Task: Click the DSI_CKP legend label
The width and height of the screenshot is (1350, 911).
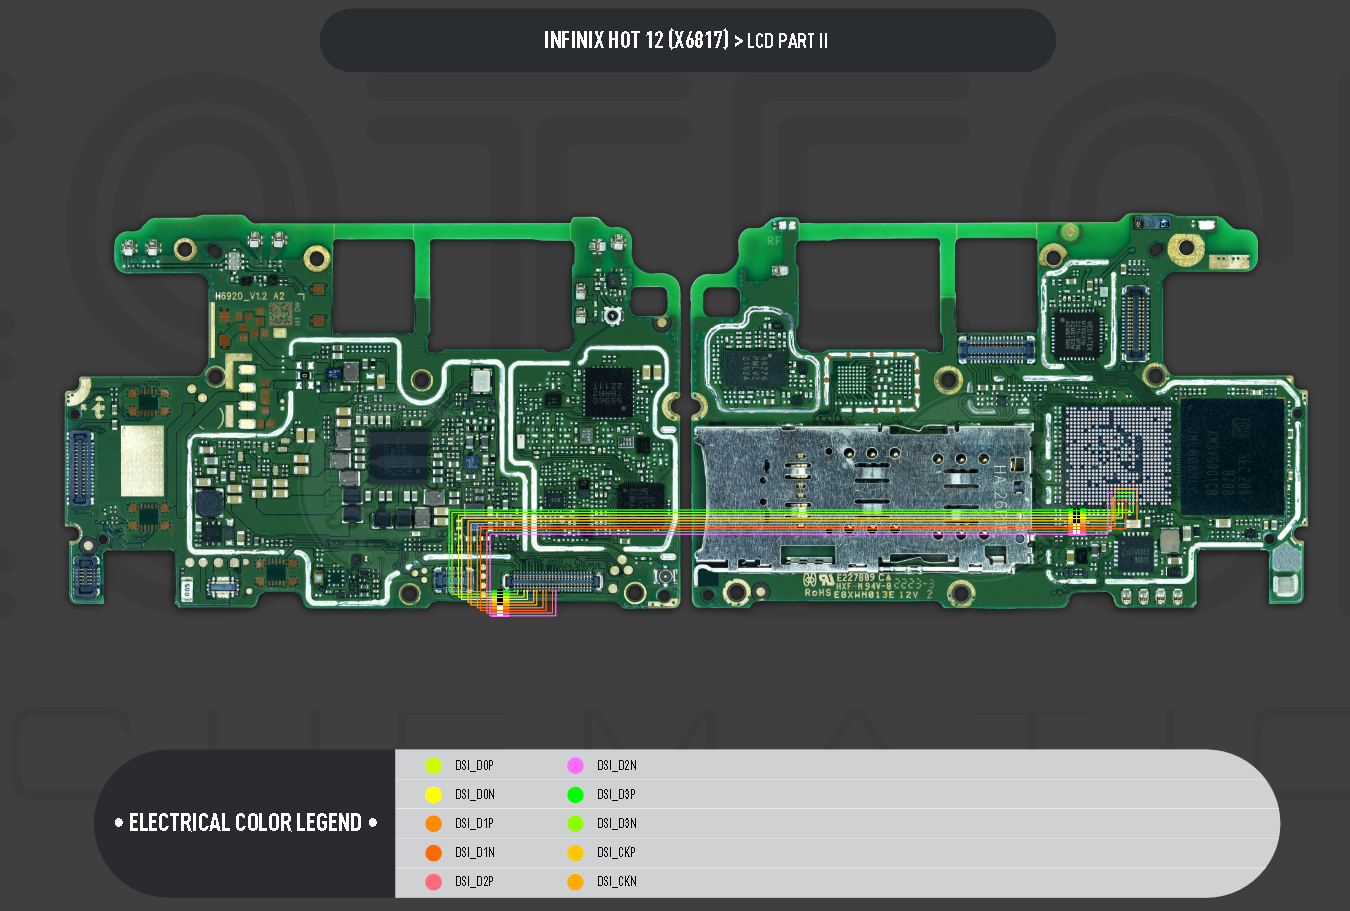Action: (616, 853)
